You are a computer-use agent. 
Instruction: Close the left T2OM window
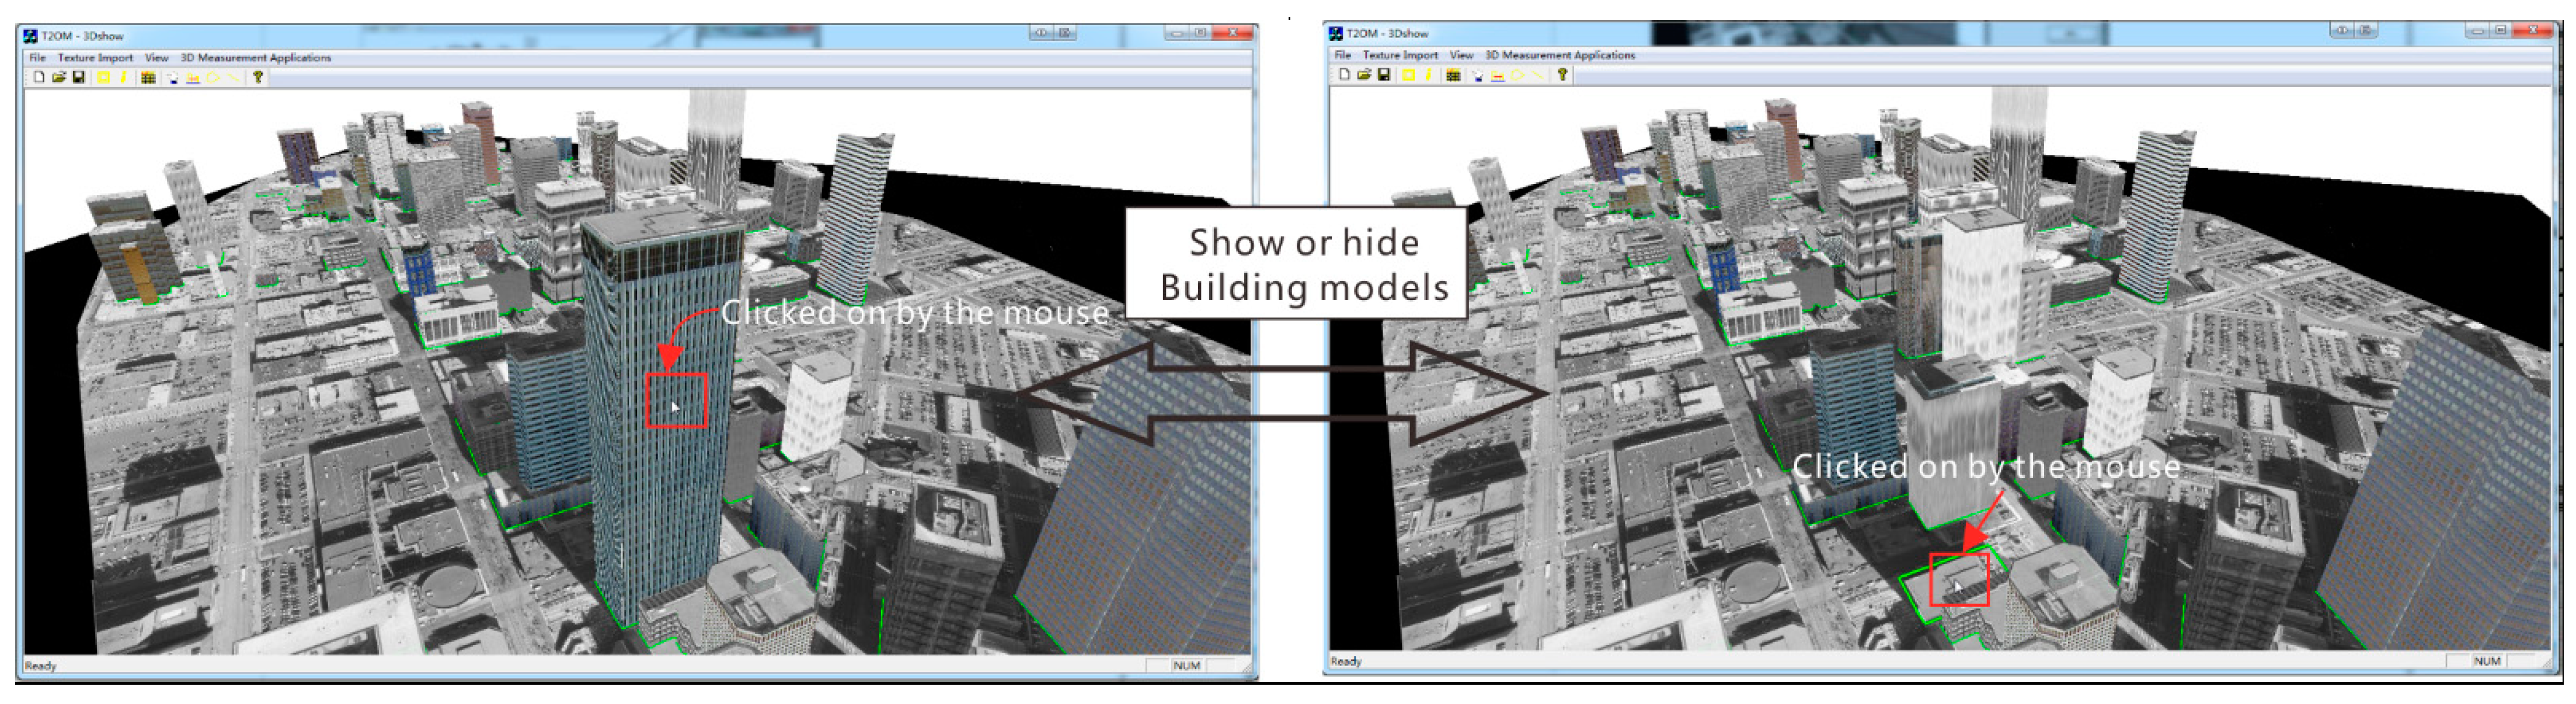click(1233, 33)
